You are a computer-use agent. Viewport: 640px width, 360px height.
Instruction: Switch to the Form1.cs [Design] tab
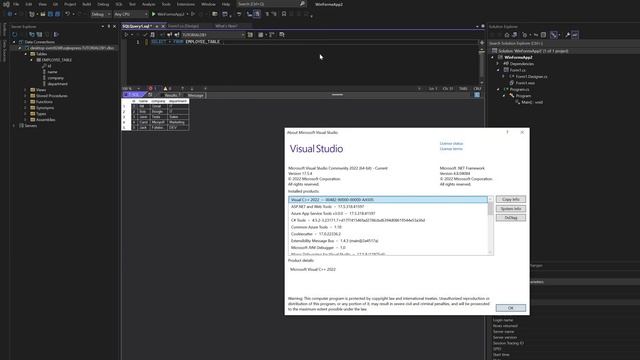tap(184, 26)
